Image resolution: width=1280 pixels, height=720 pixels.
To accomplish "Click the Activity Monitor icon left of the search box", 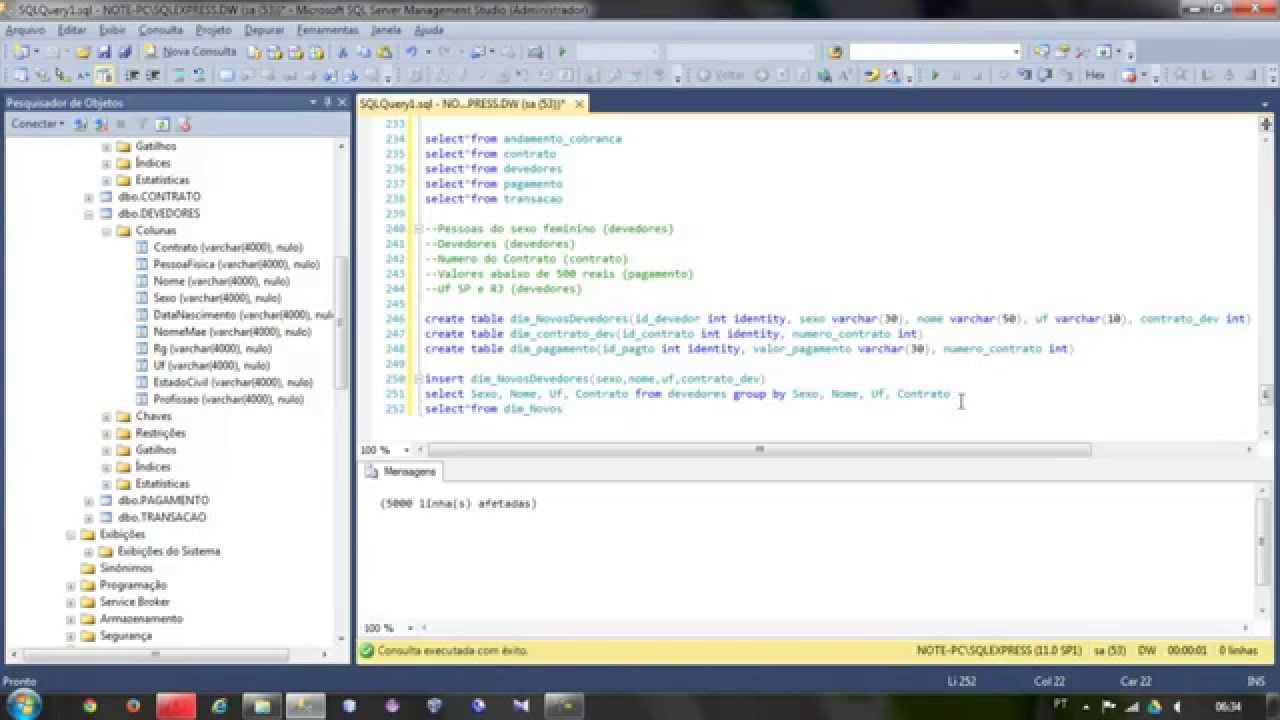I will (x=835, y=52).
